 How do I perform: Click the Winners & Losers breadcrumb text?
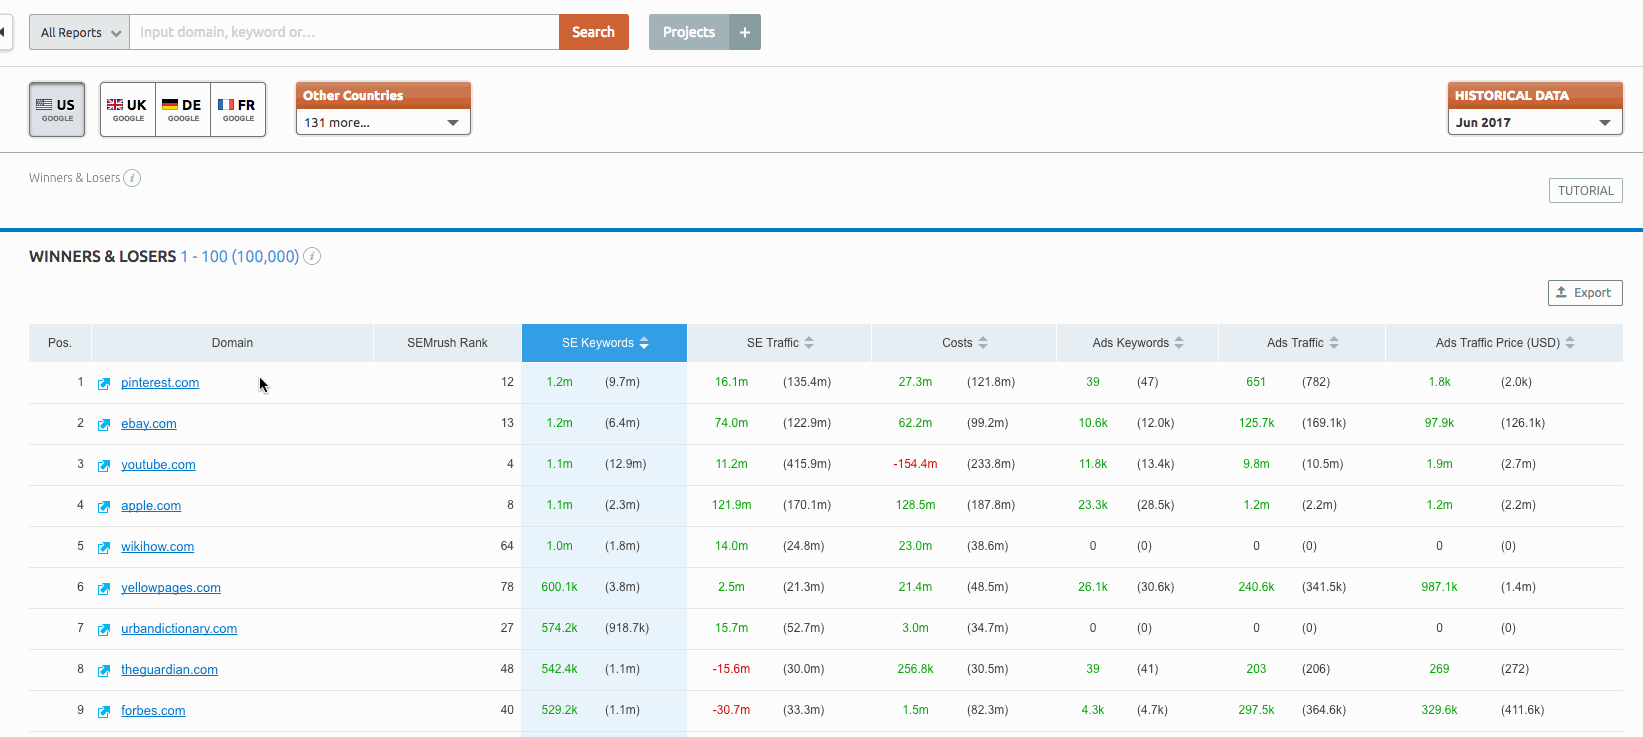coord(75,178)
